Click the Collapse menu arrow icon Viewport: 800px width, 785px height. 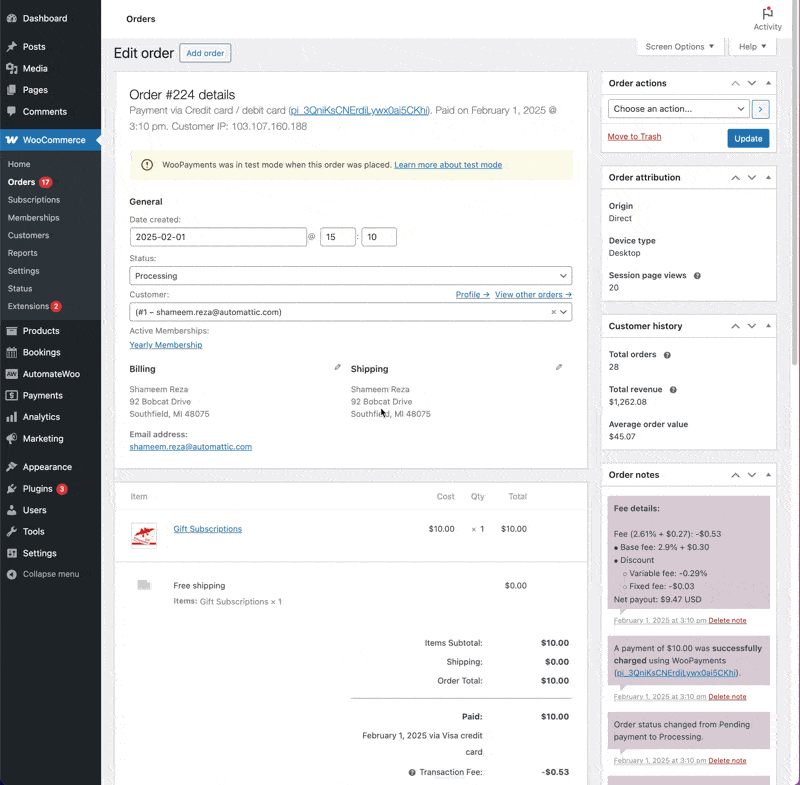[x=12, y=574]
